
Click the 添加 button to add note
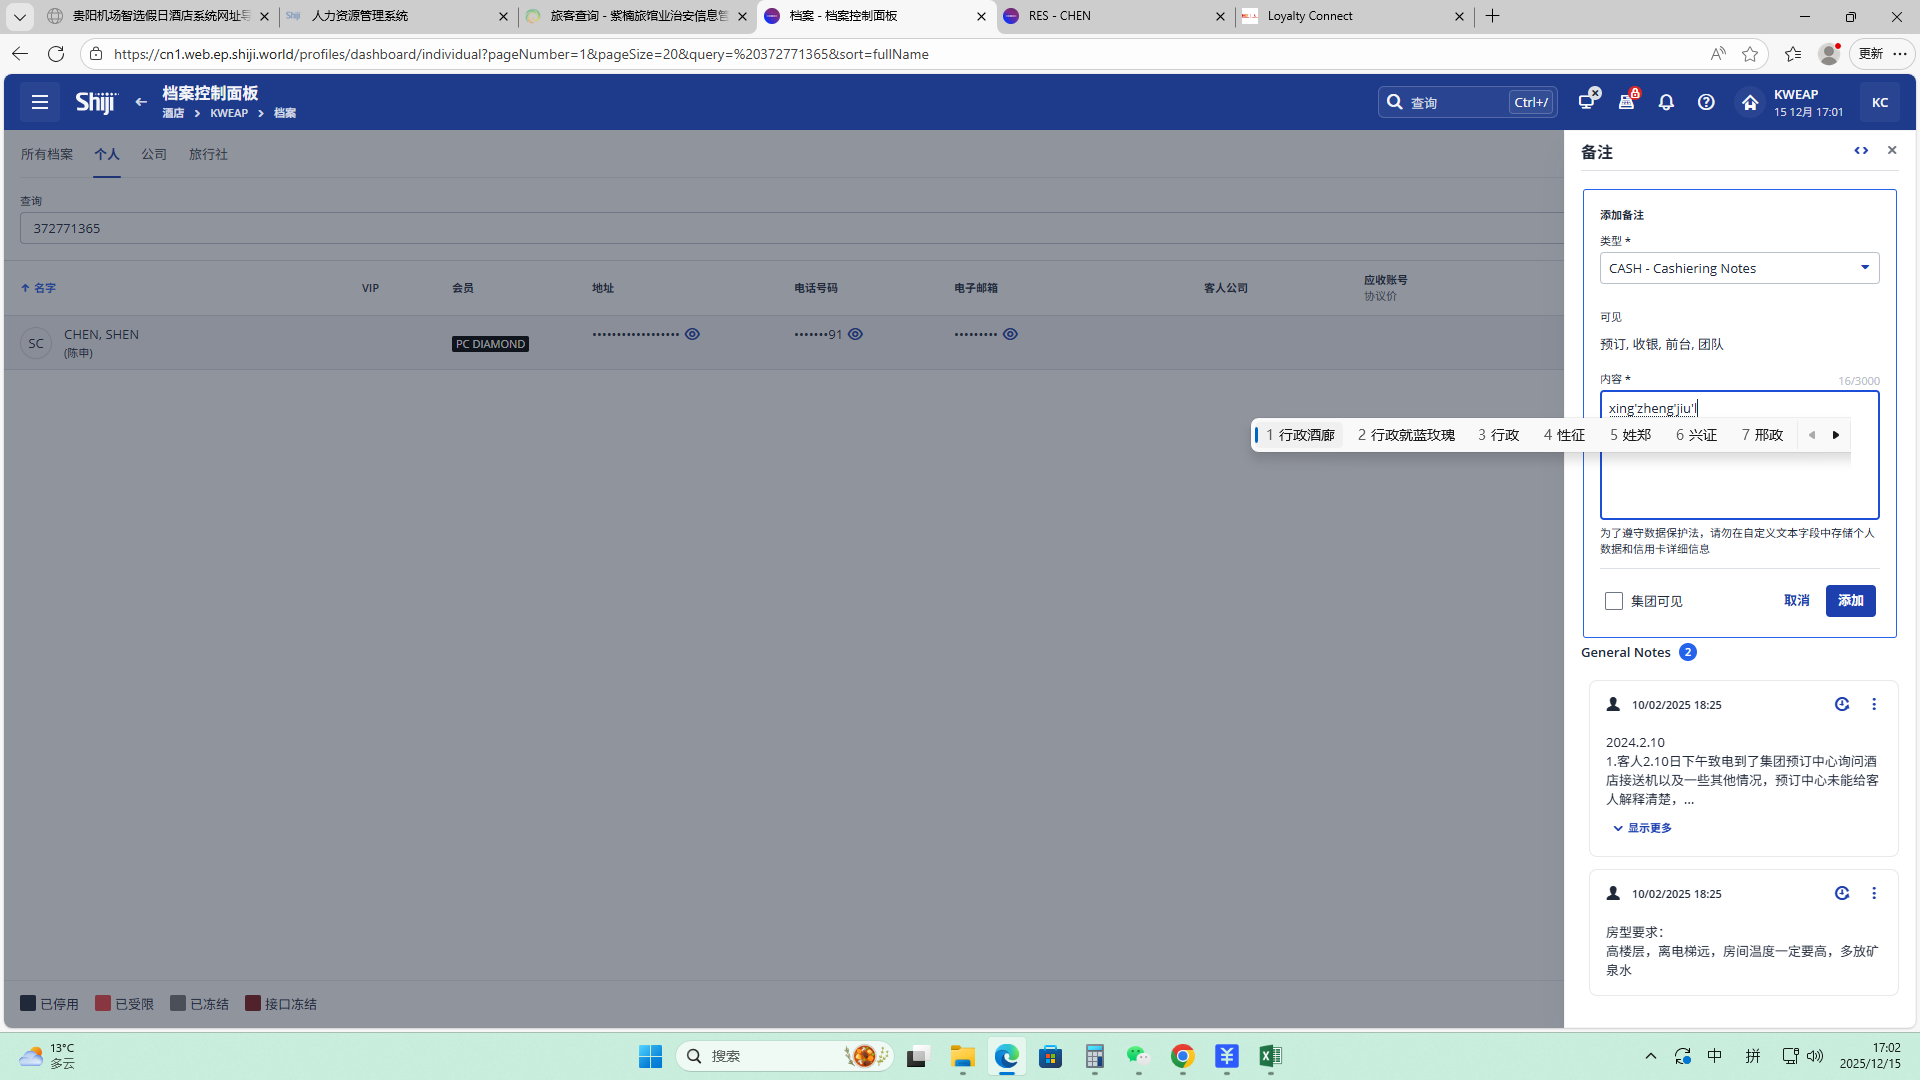point(1850,601)
